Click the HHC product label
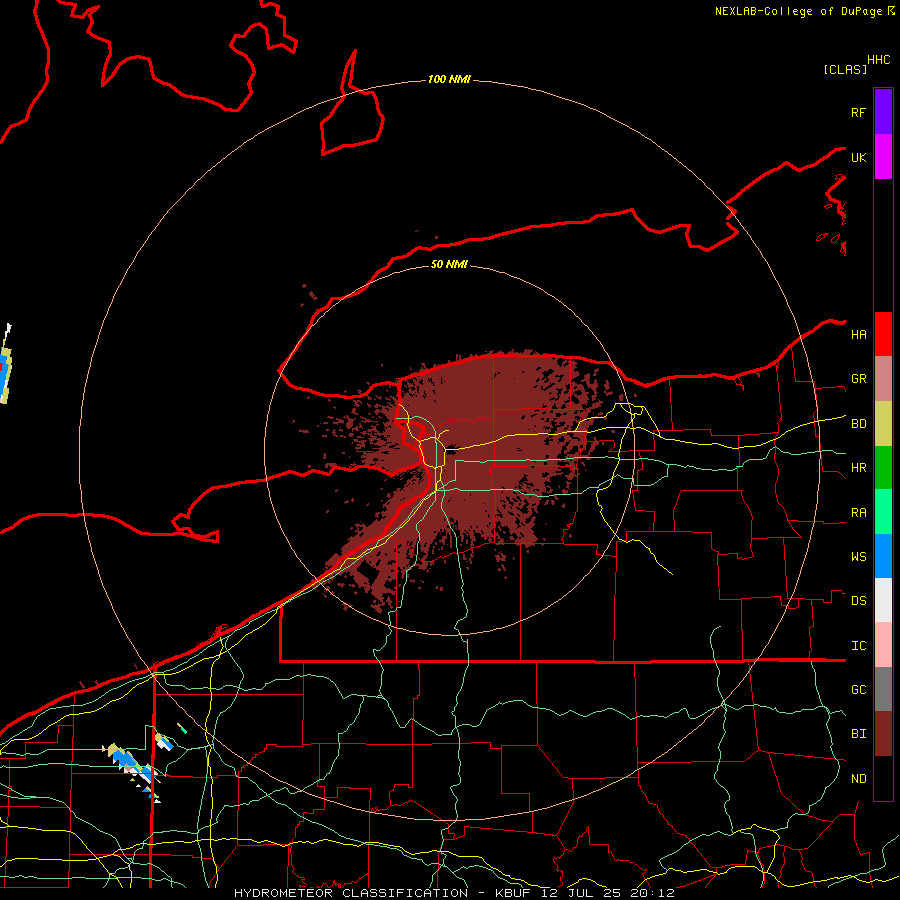This screenshot has width=900, height=900. point(879,60)
